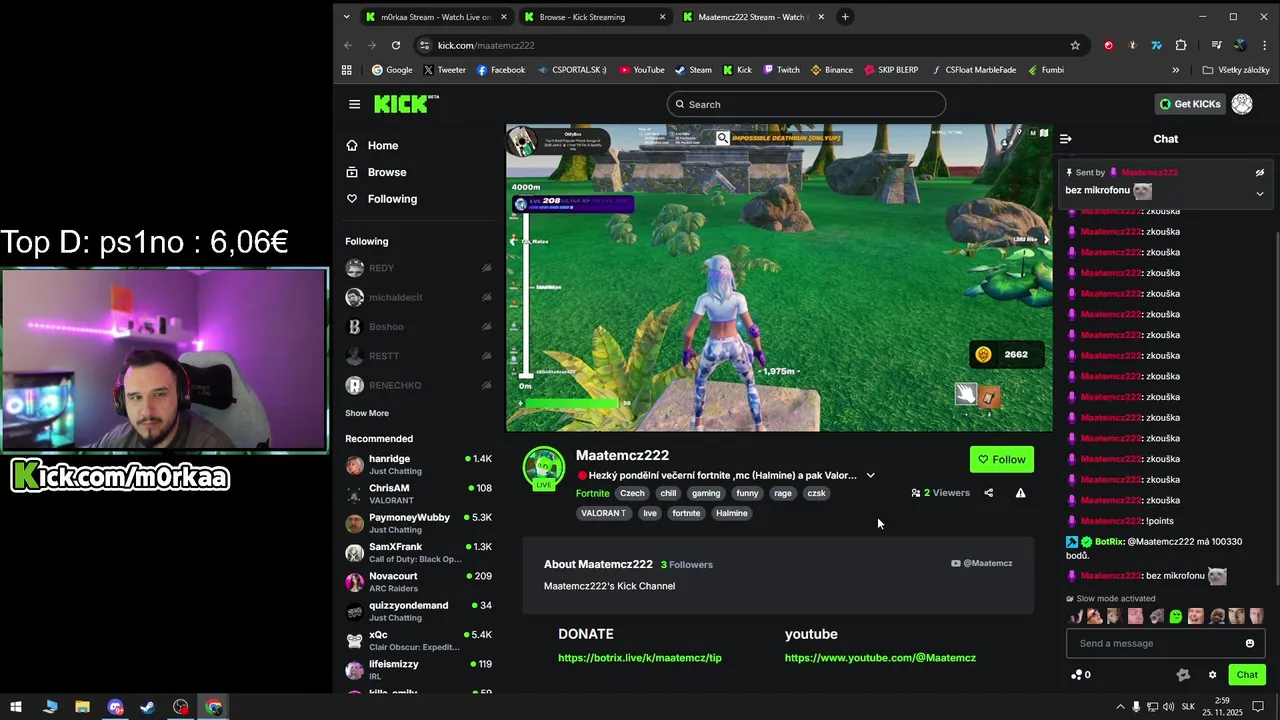Screen dimensions: 1280x720
Task: Open CSFloat MarbleFade bookmark
Action: pos(973,70)
